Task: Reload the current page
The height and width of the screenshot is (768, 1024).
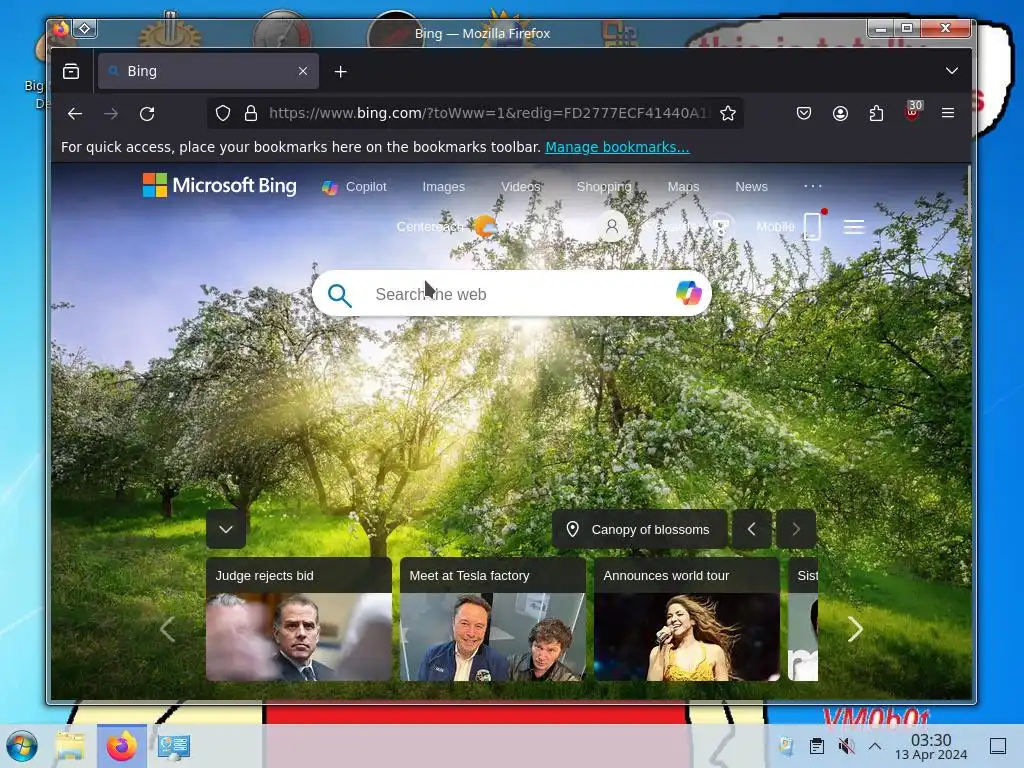Action: tap(147, 114)
